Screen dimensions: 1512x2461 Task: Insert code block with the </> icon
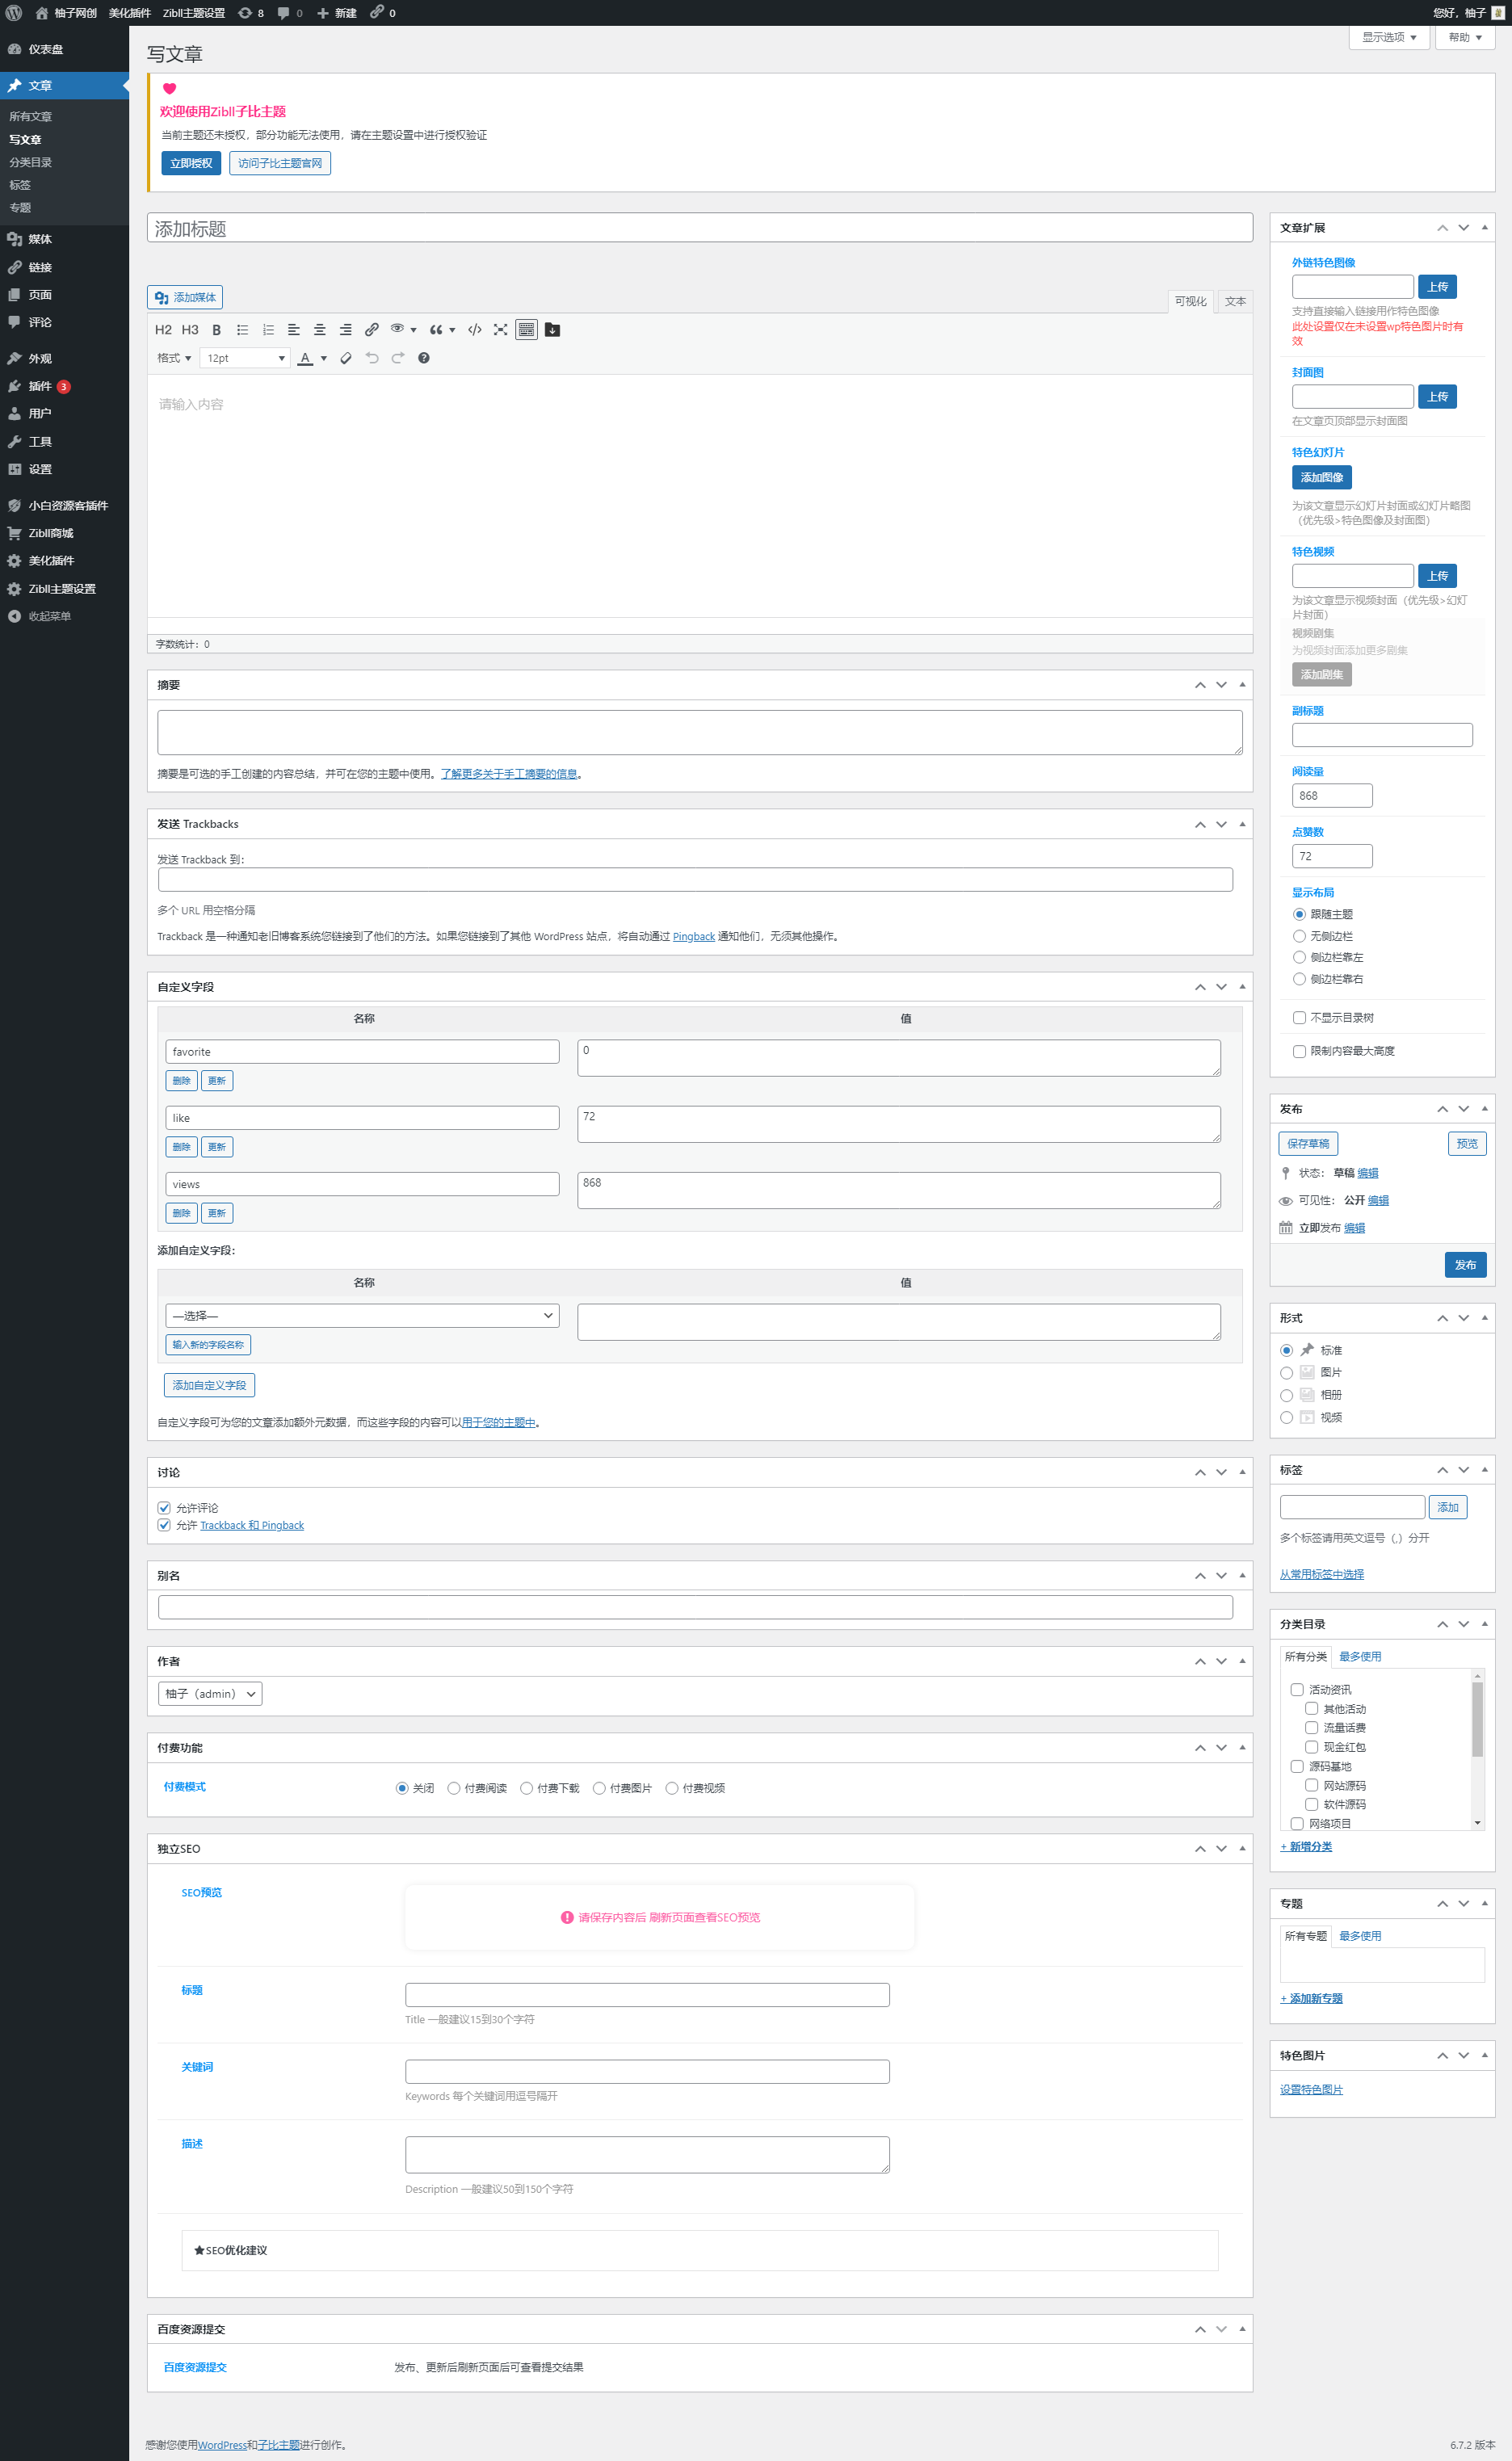474,330
